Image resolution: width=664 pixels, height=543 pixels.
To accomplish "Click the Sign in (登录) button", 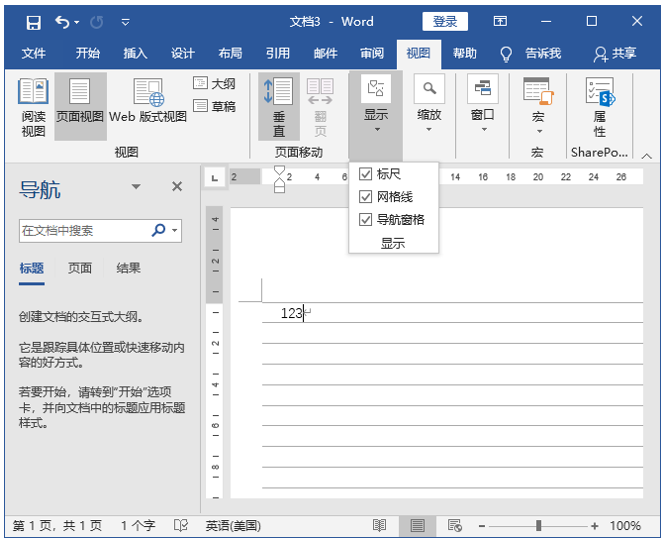I will [x=445, y=22].
